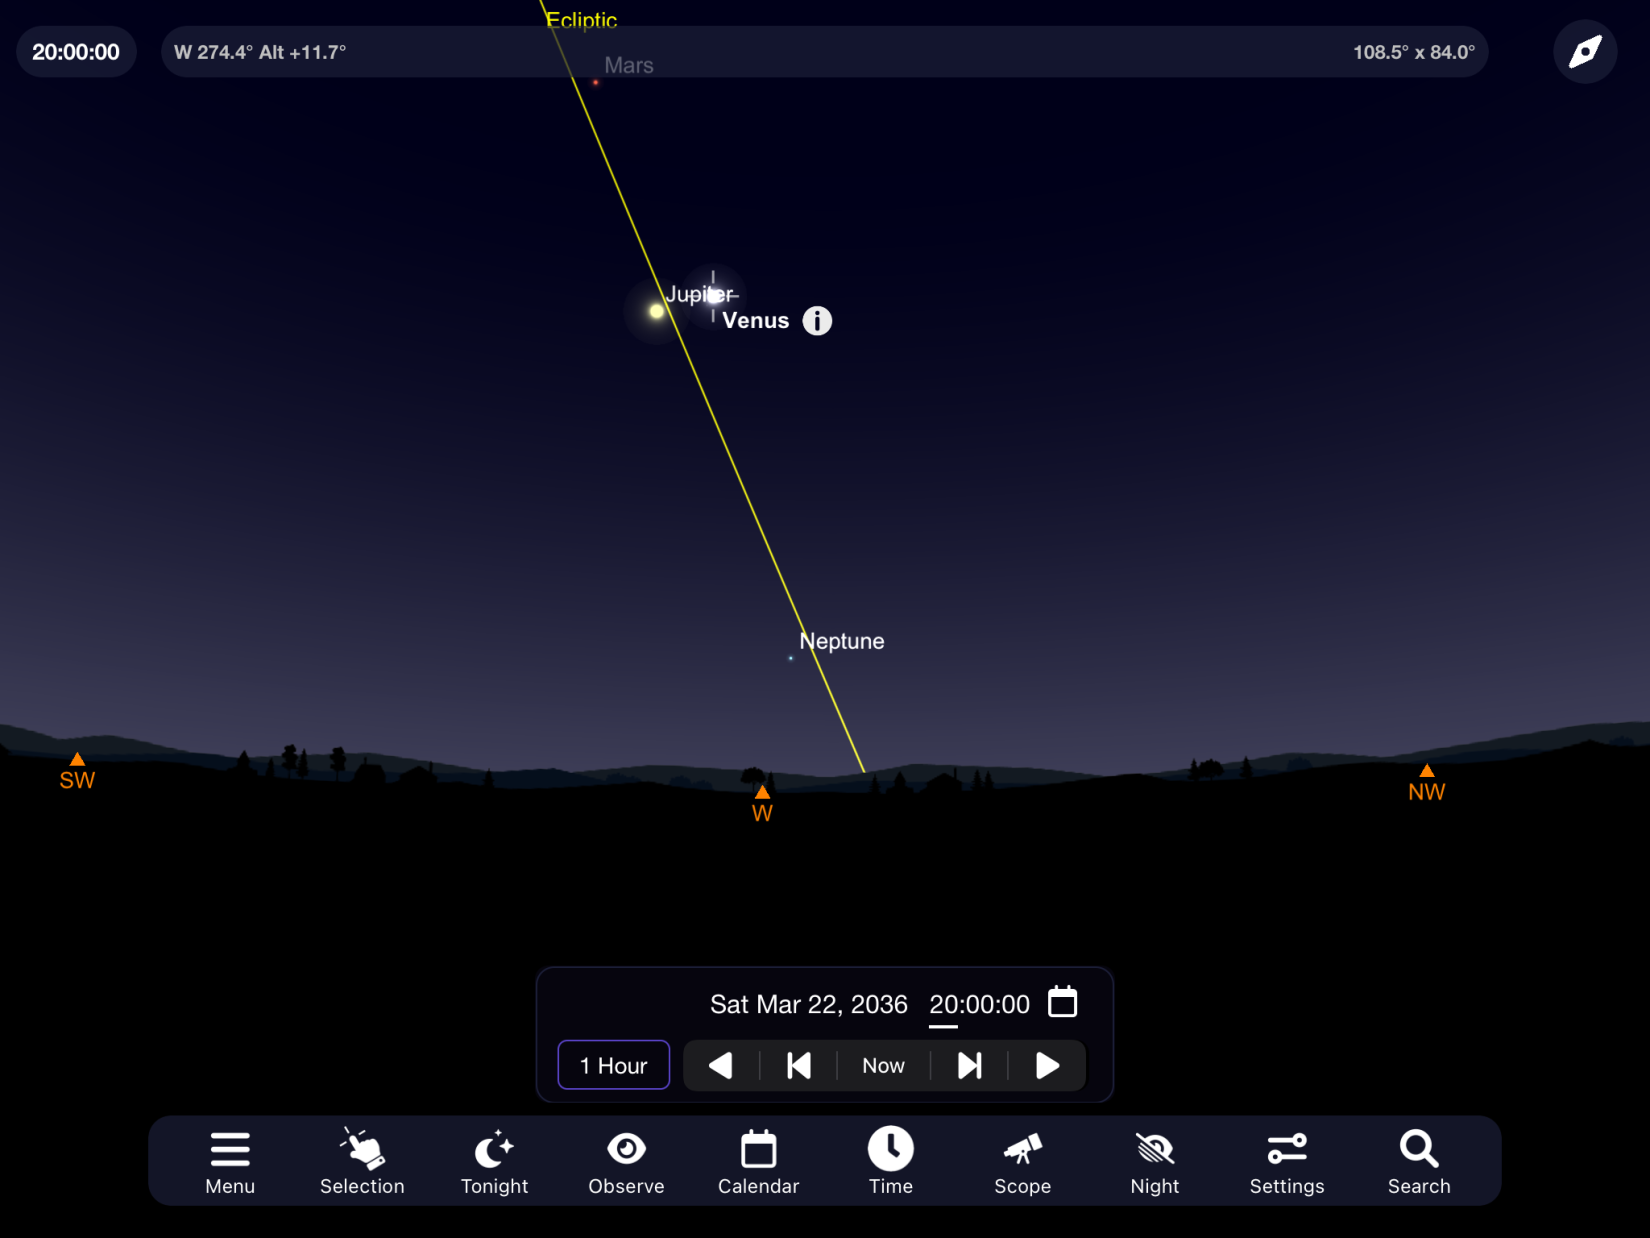Open Settings sliders icon

click(1286, 1162)
